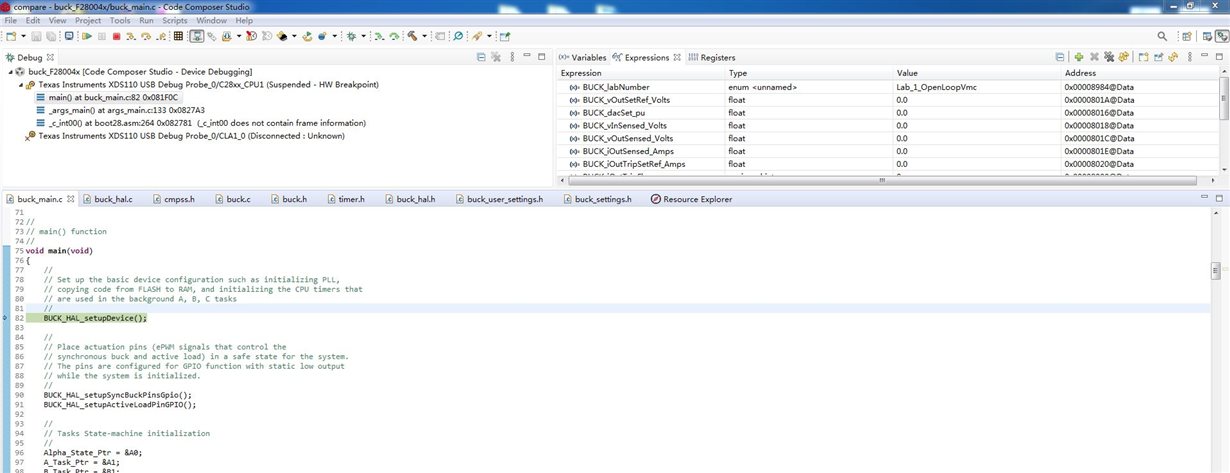Open the Registers view tab
This screenshot has width=1230, height=473.
(719, 57)
